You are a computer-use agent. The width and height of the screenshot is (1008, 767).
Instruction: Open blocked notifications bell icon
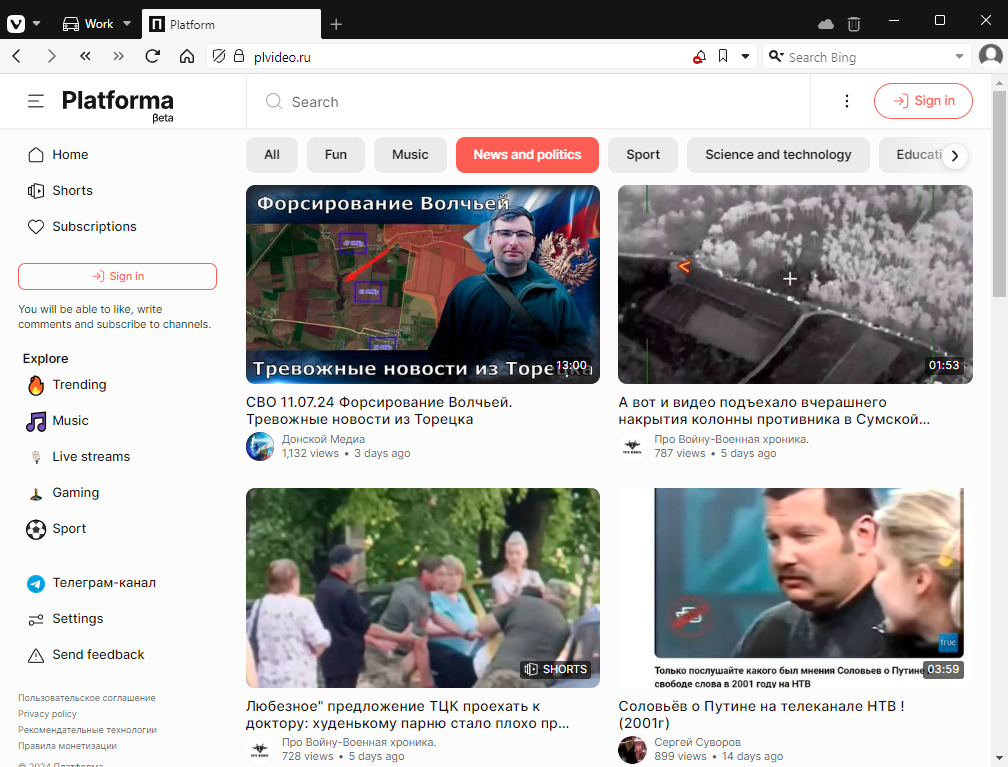(699, 57)
